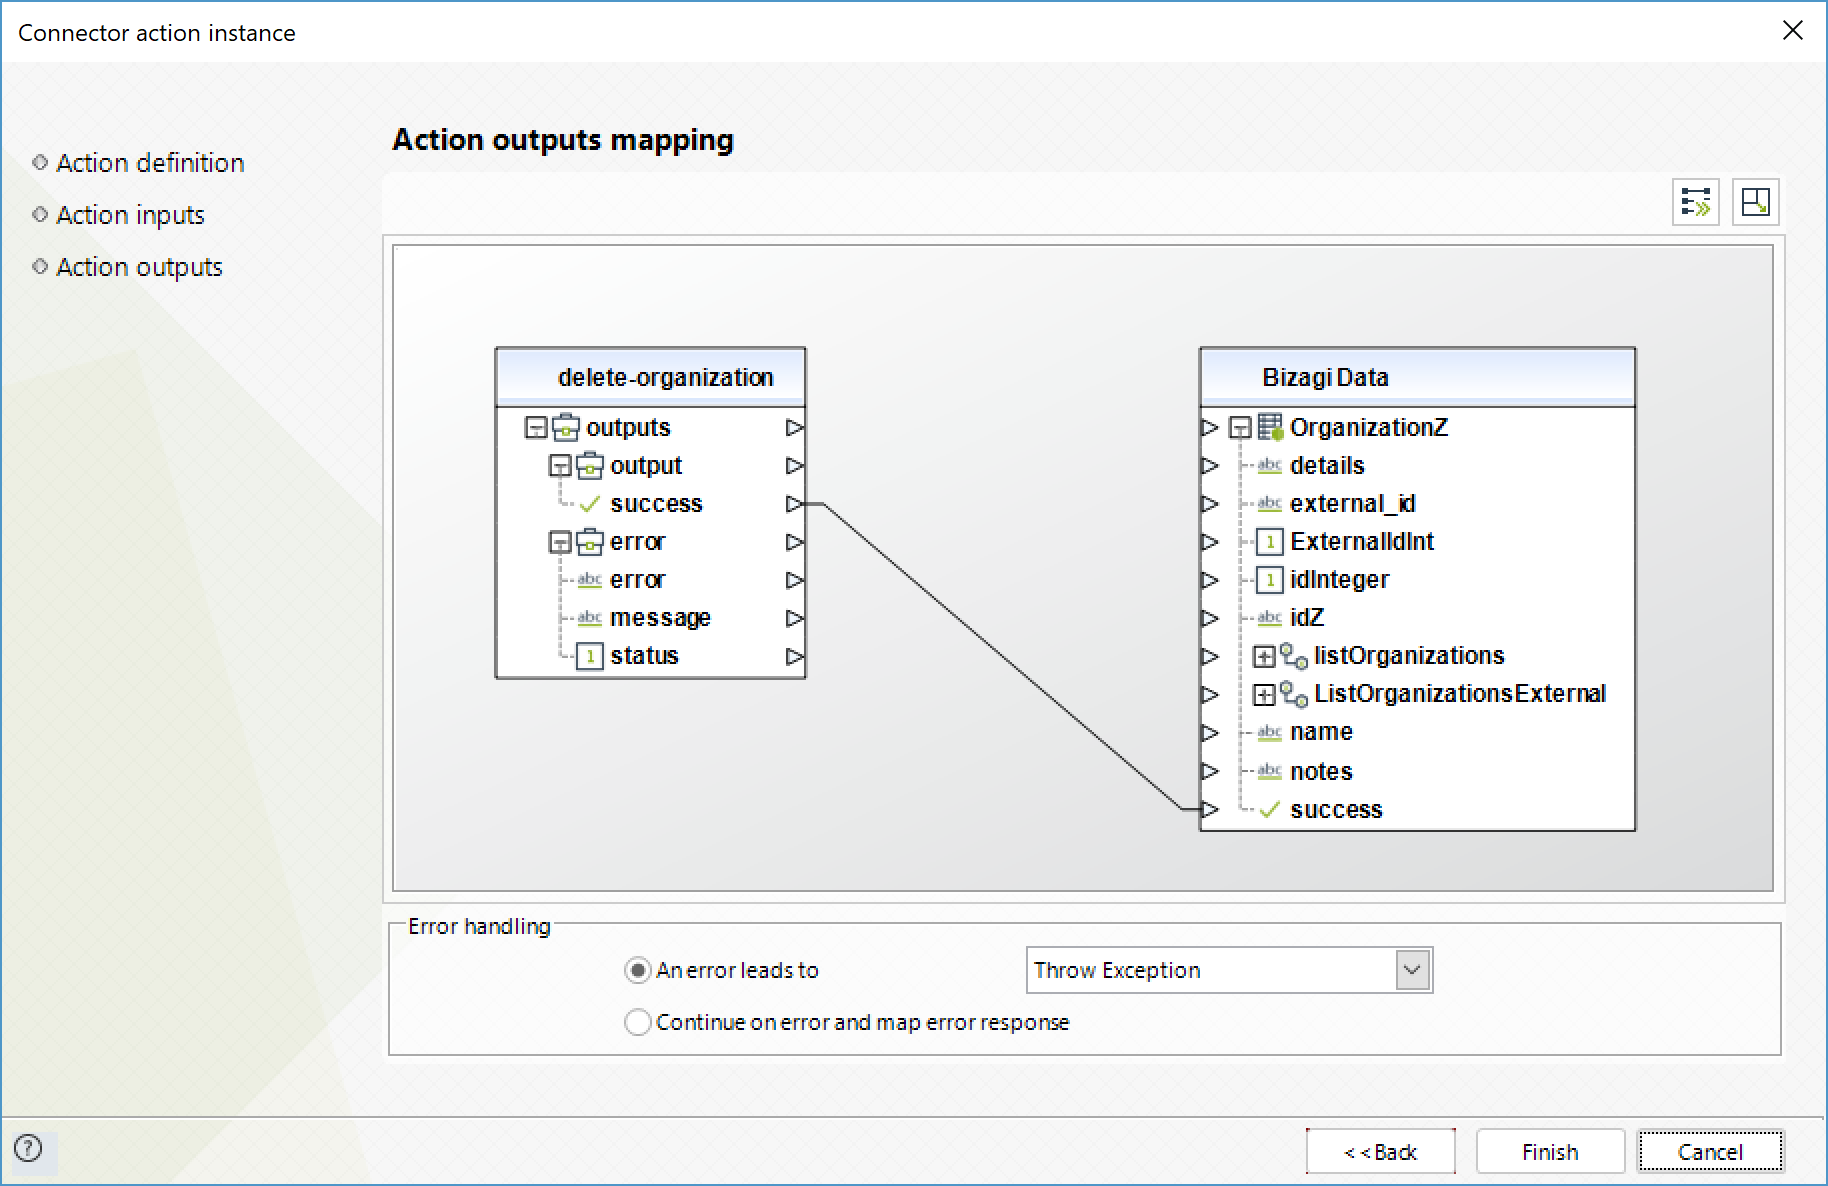The image size is (1828, 1186).
Task: Click the message row connector arrow
Action: (x=794, y=618)
